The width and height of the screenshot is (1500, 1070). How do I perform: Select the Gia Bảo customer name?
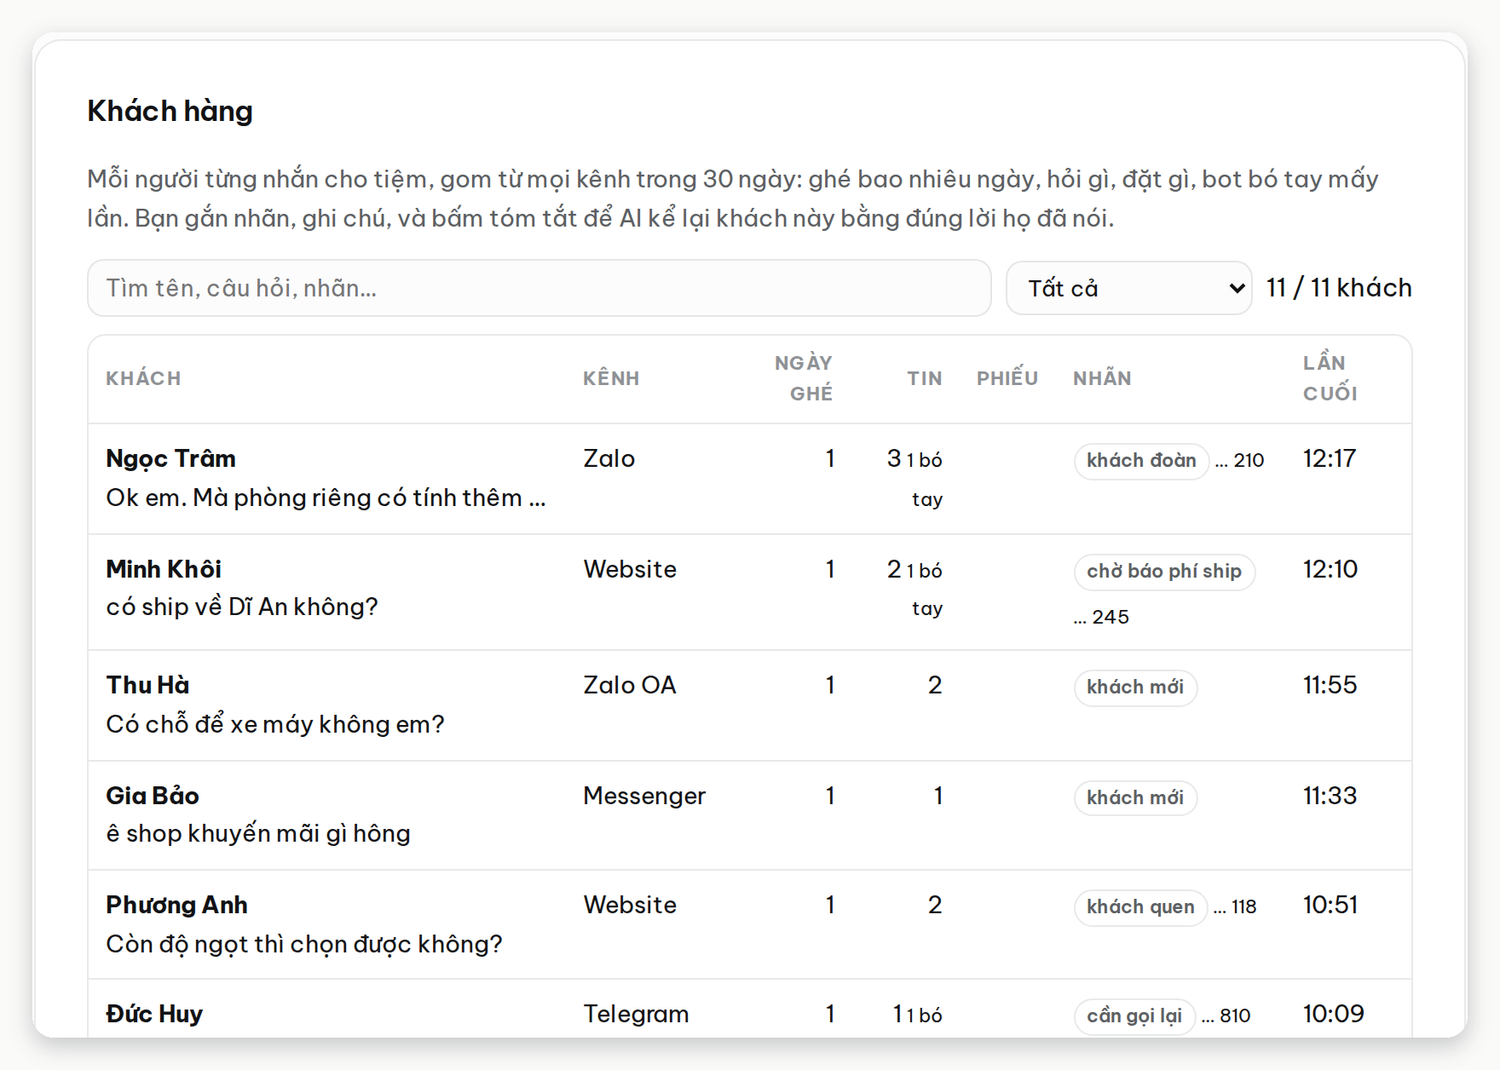(152, 796)
